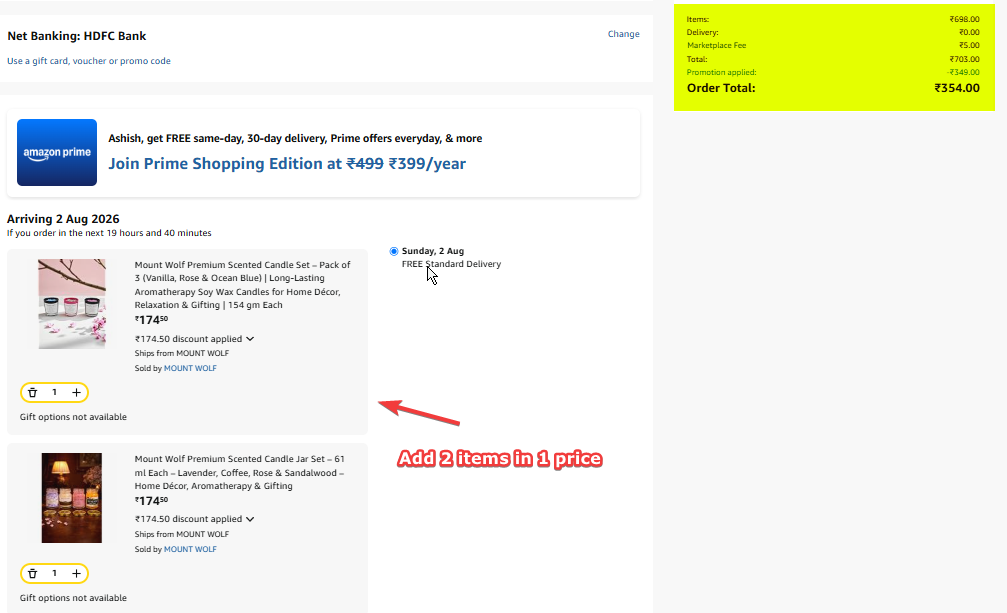Click the Delivery ₹0.00 summary line
1007x613 pixels.
[833, 32]
